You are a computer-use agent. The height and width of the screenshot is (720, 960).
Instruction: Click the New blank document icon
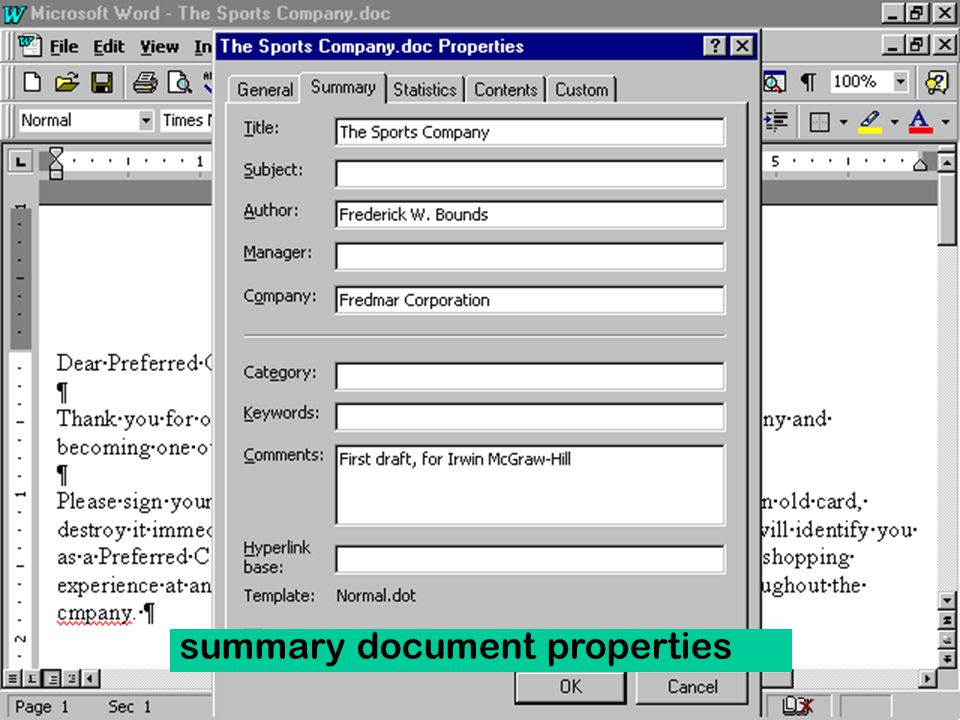[32, 82]
